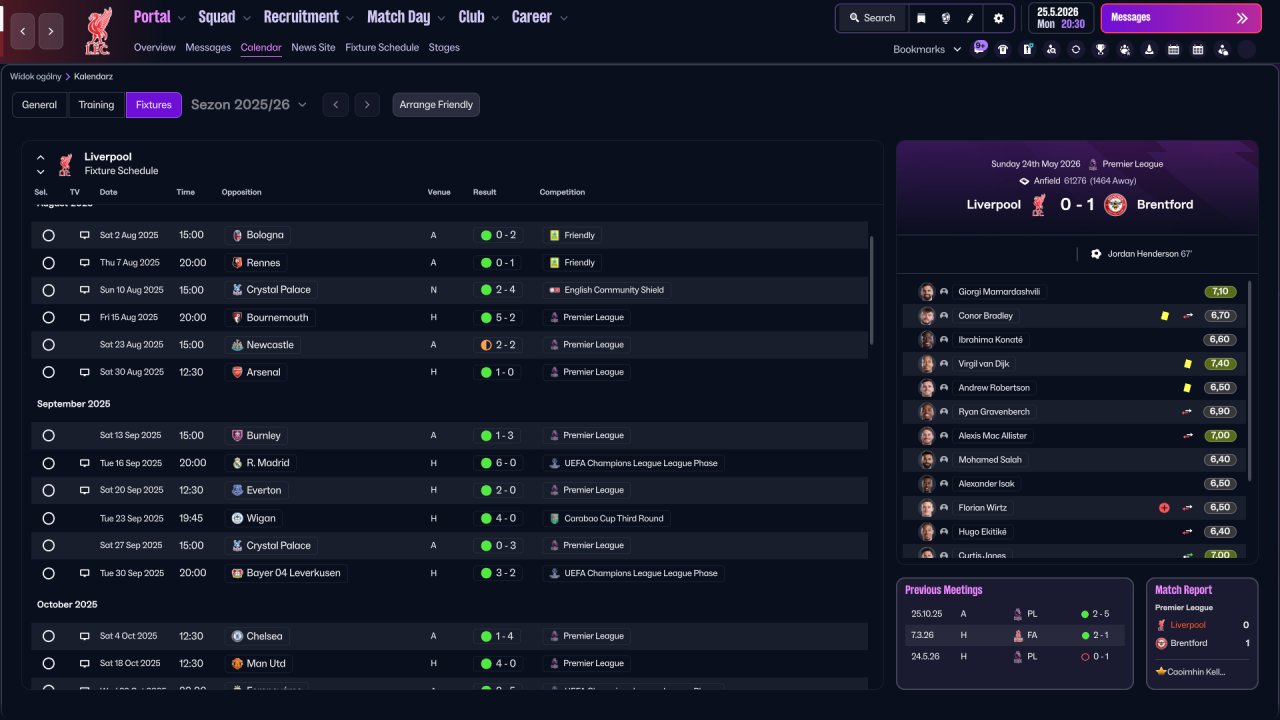The image size is (1280, 720).
Task: Select the radio button for Newcastle fixture
Action: click(48, 345)
